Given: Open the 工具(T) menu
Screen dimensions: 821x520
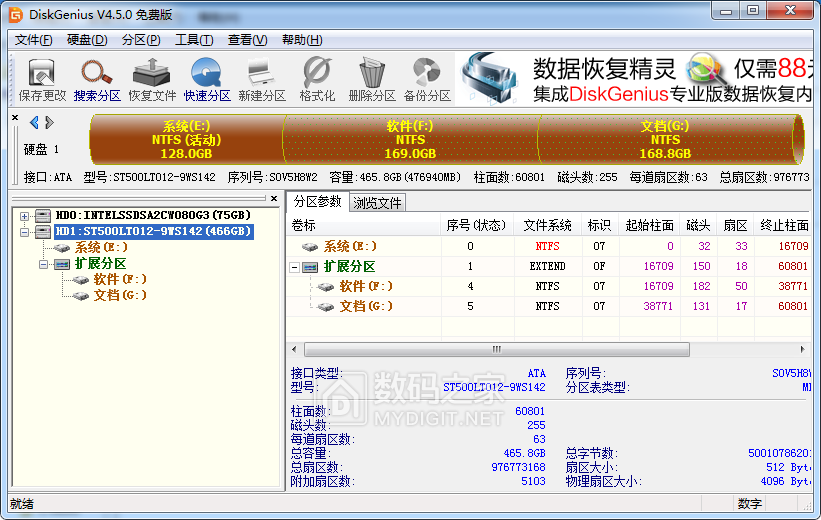Looking at the screenshot, I should (x=194, y=40).
